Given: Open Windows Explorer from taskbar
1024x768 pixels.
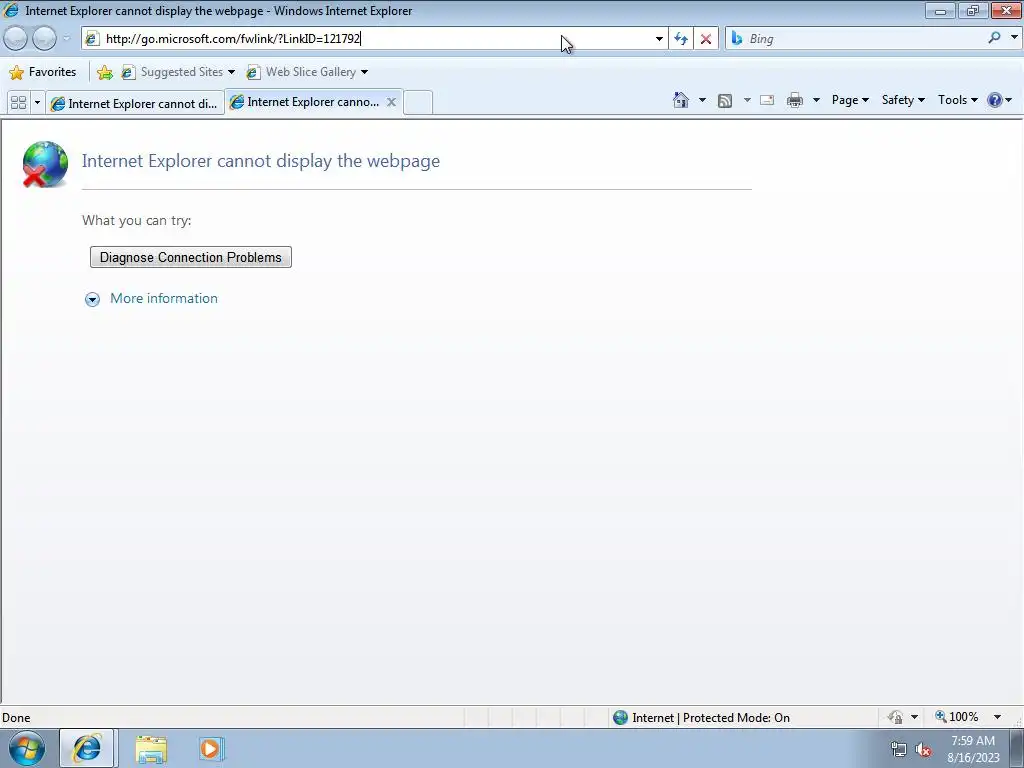Looking at the screenshot, I should tap(151, 749).
